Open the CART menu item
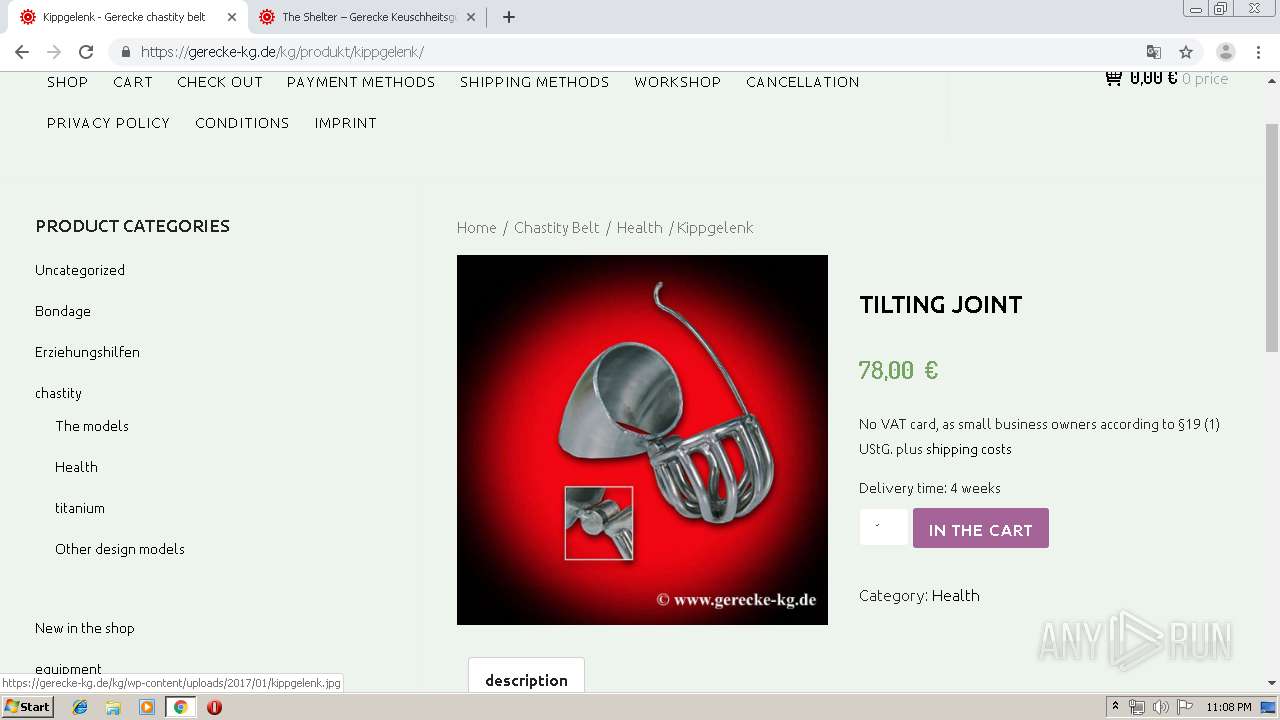Image resolution: width=1280 pixels, height=720 pixels. [x=133, y=82]
